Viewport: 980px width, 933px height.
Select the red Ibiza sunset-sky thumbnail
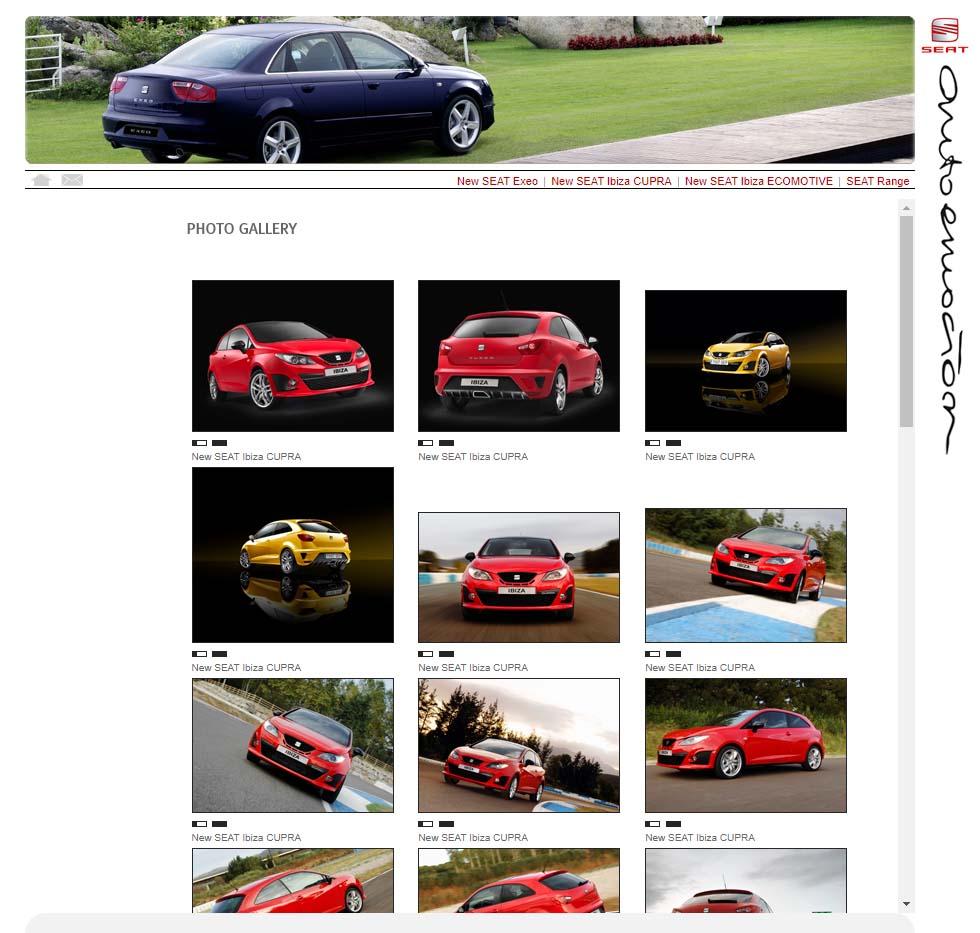(519, 746)
